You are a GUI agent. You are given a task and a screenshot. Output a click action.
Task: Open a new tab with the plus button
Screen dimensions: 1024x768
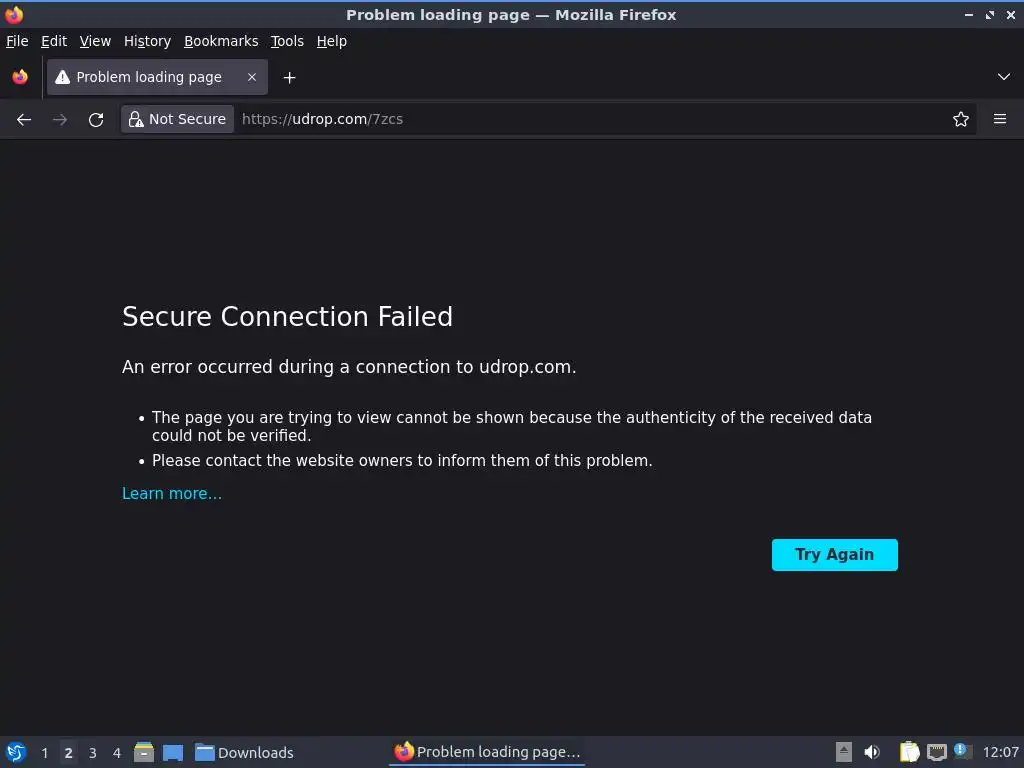coord(289,77)
